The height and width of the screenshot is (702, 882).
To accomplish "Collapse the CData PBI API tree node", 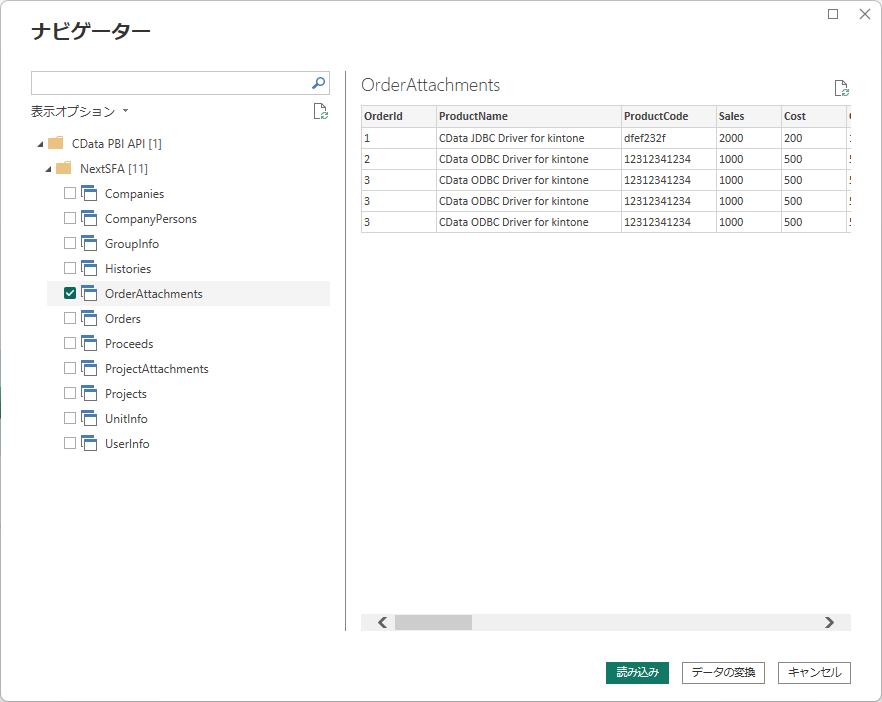I will pyautogui.click(x=38, y=144).
